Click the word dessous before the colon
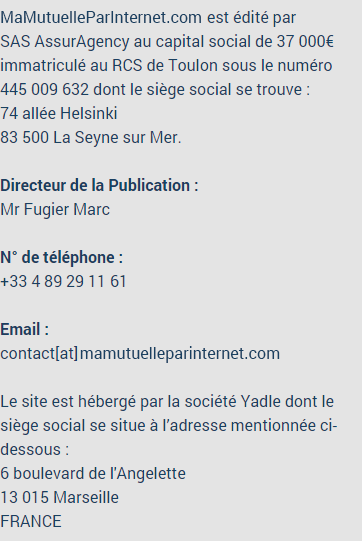362x541 pixels. click(30, 449)
